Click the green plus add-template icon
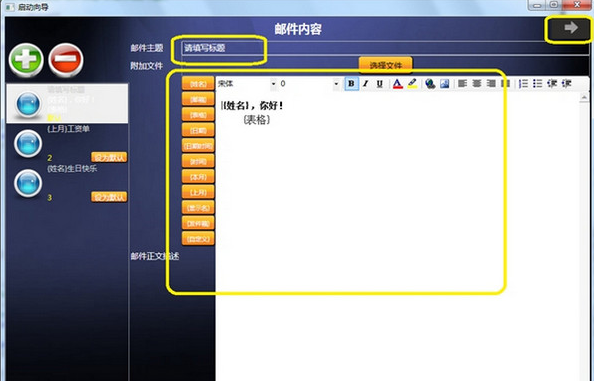 click(26, 60)
